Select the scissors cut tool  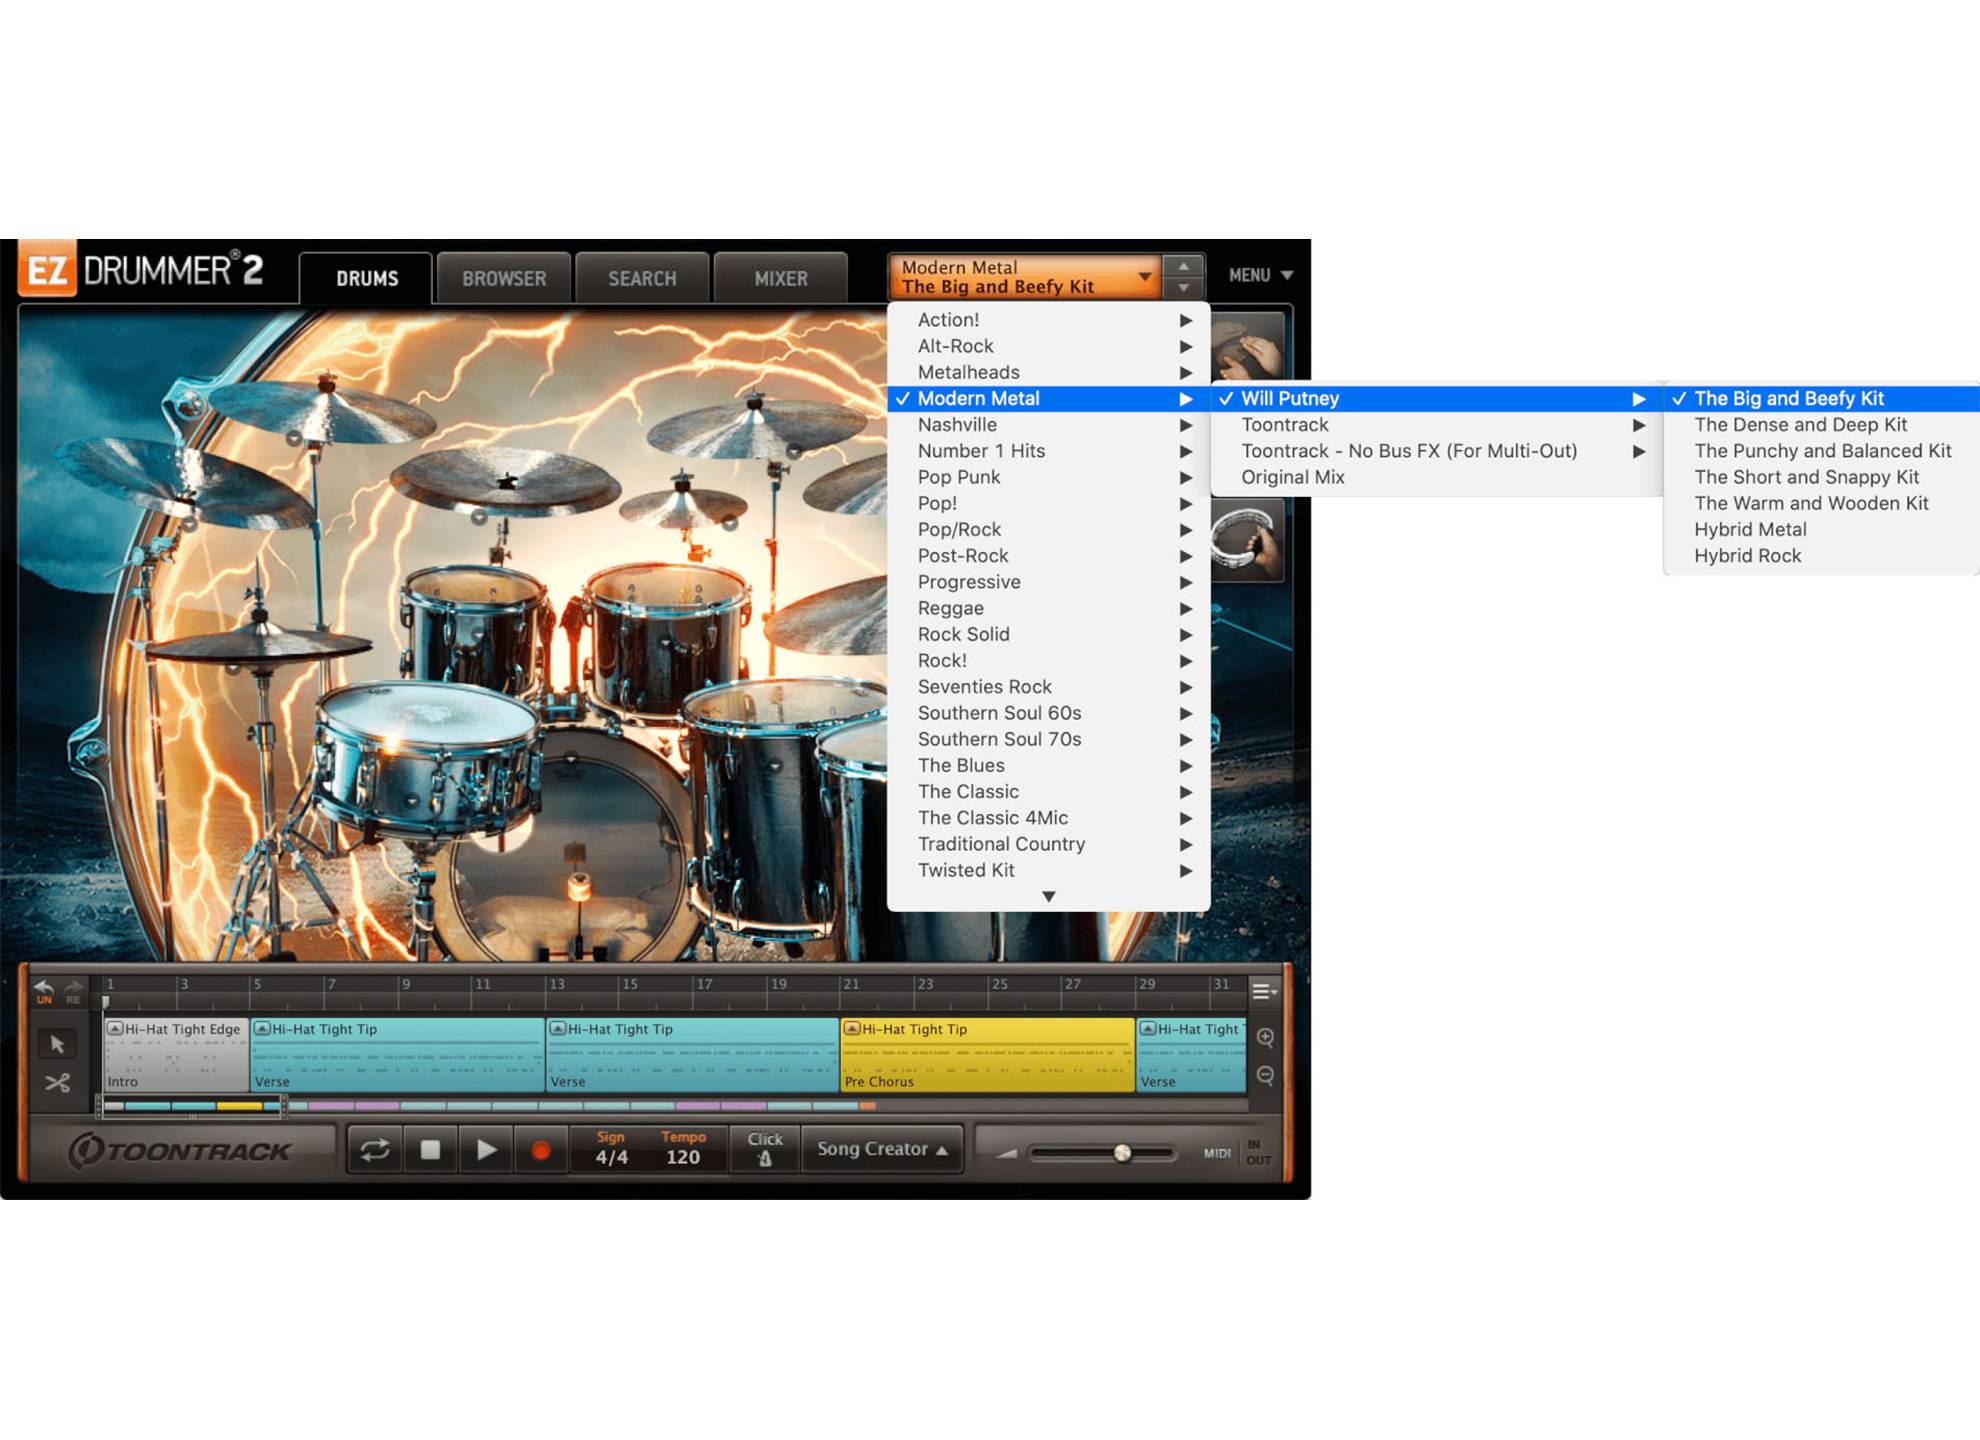click(x=57, y=1083)
